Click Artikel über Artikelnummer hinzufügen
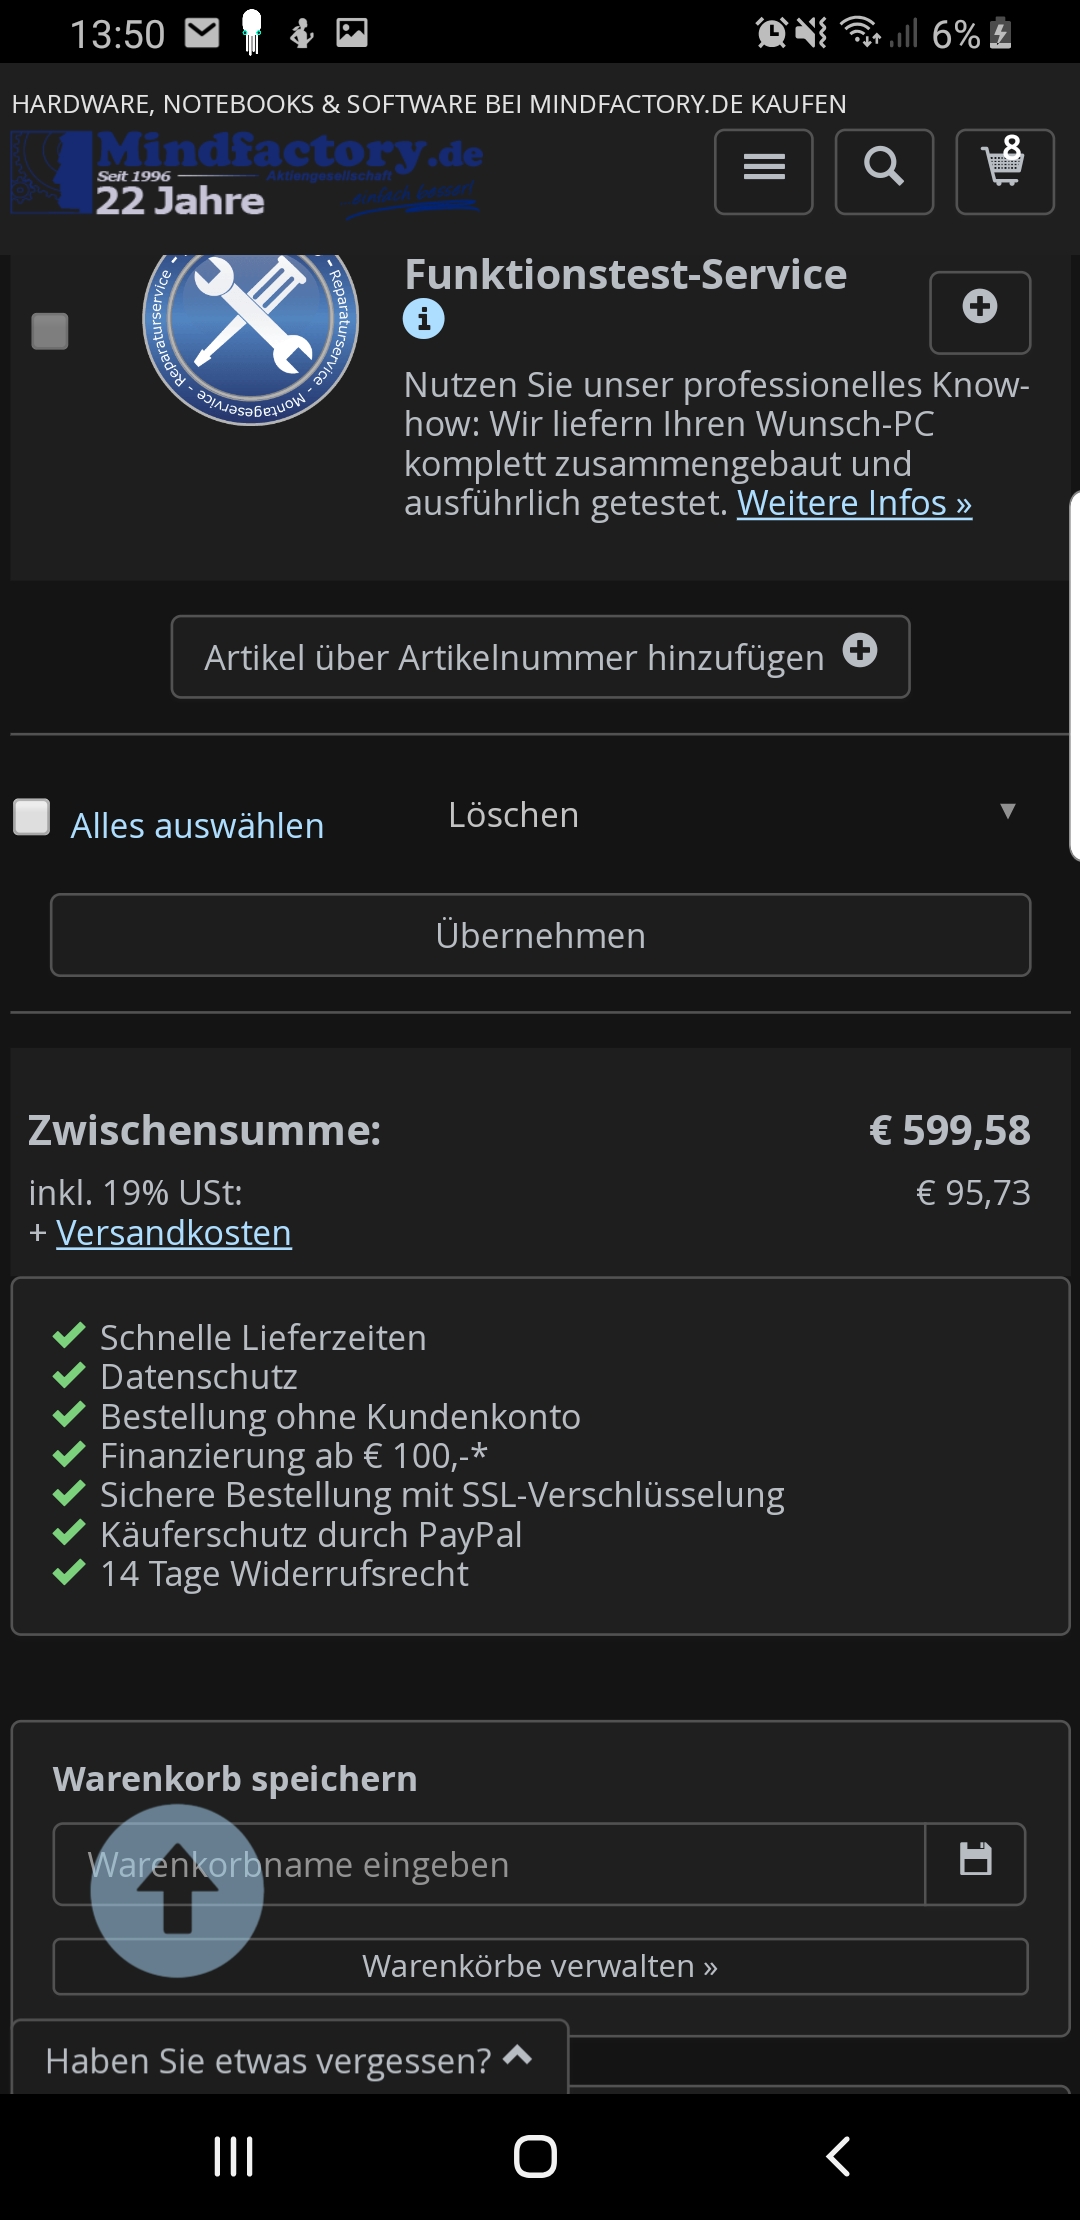The image size is (1080, 2220). tap(540, 656)
